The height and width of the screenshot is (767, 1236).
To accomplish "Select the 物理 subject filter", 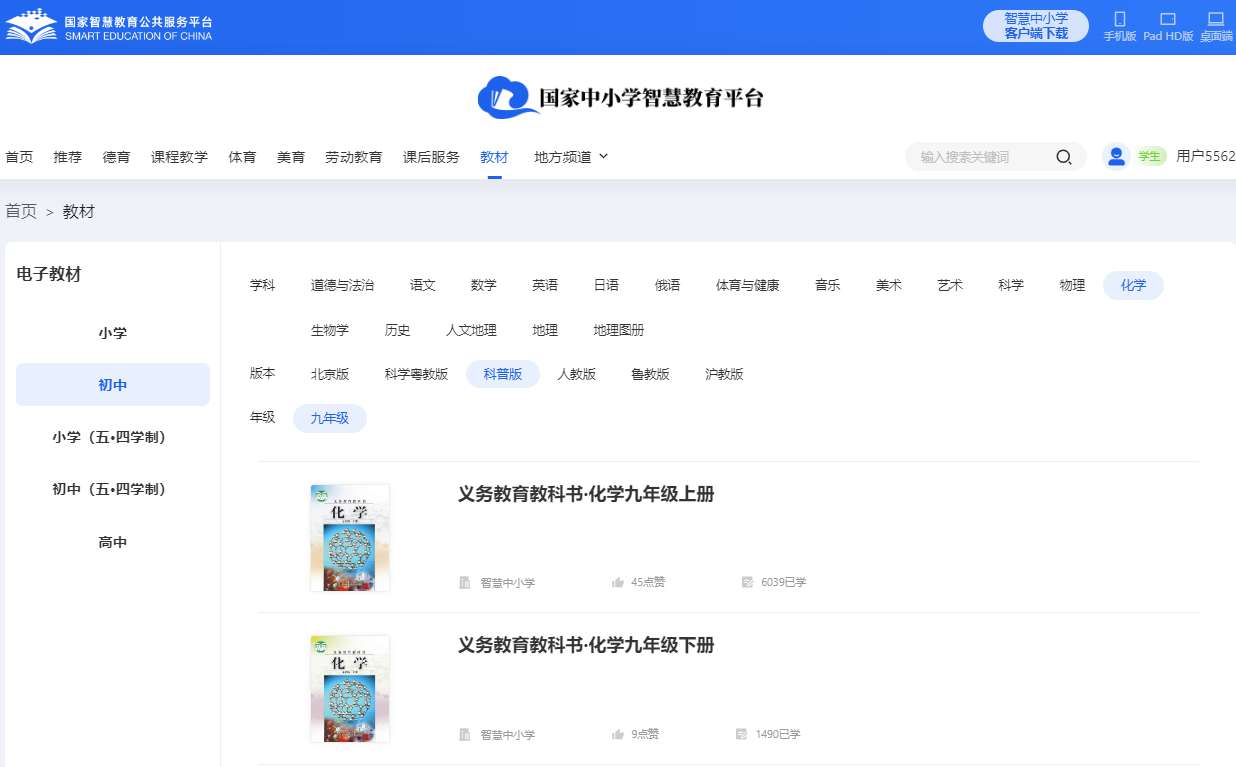I will pos(1072,285).
